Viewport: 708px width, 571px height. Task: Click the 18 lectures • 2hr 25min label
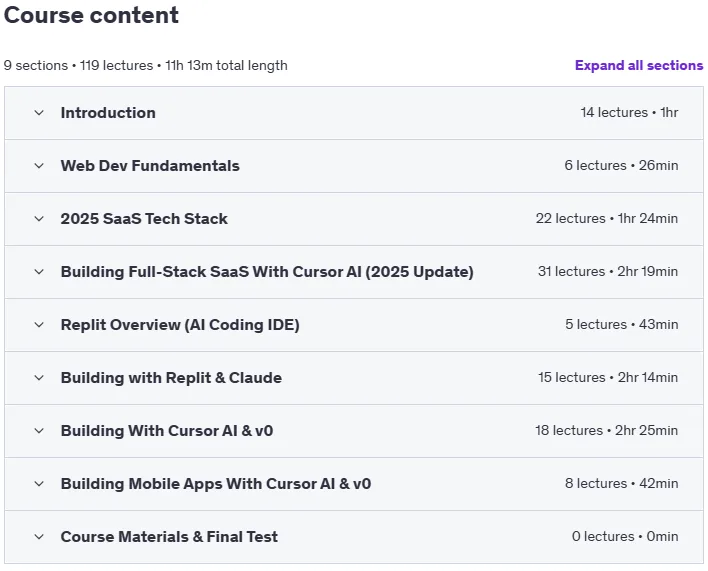click(606, 430)
